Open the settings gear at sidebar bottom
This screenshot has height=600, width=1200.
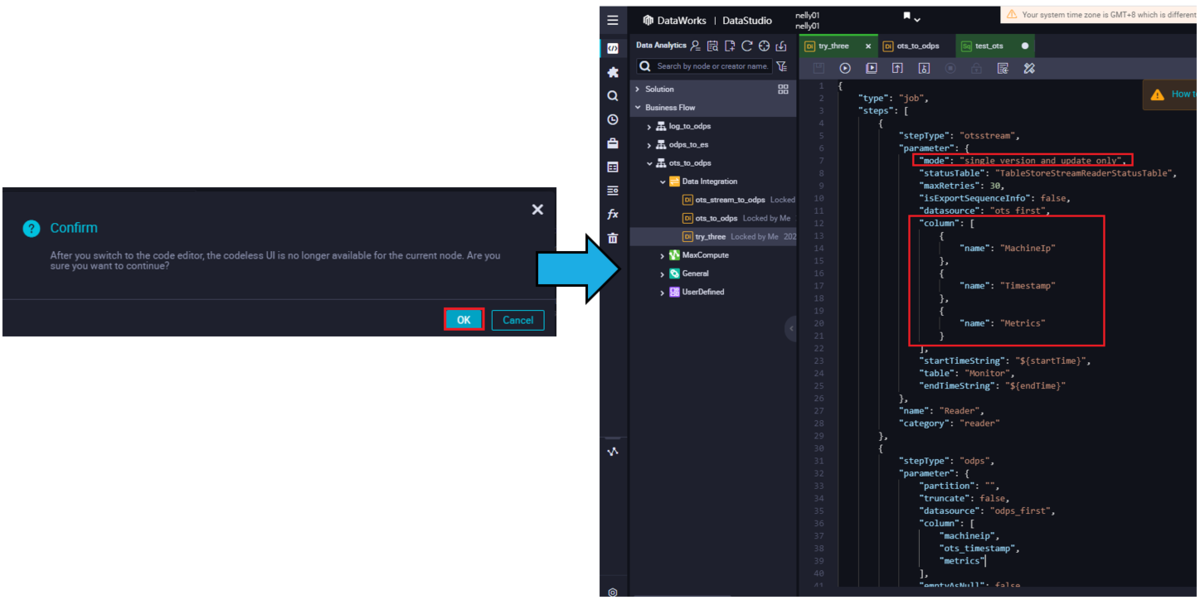pos(613,592)
